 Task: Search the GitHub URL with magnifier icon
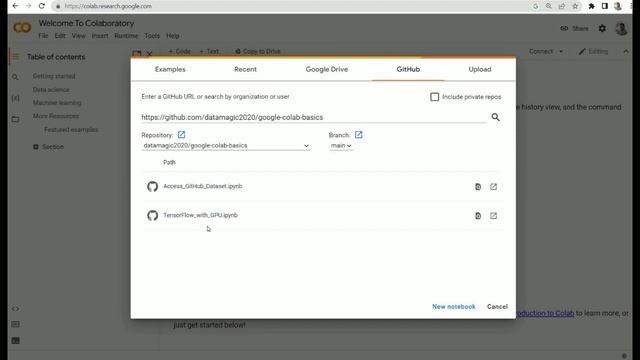click(x=496, y=117)
